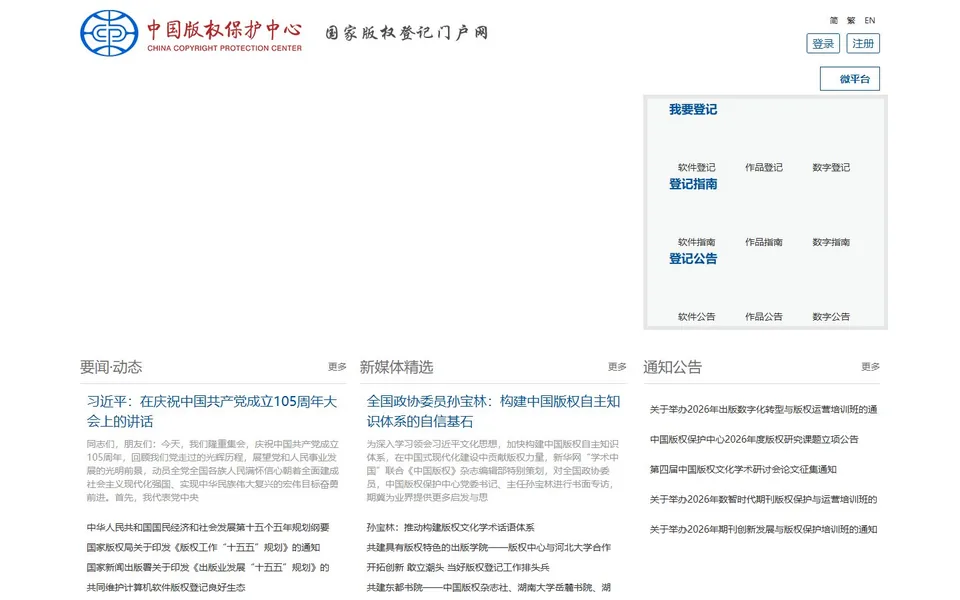Open 数字登记 under 我要登记
The height and width of the screenshot is (600, 960).
point(831,167)
